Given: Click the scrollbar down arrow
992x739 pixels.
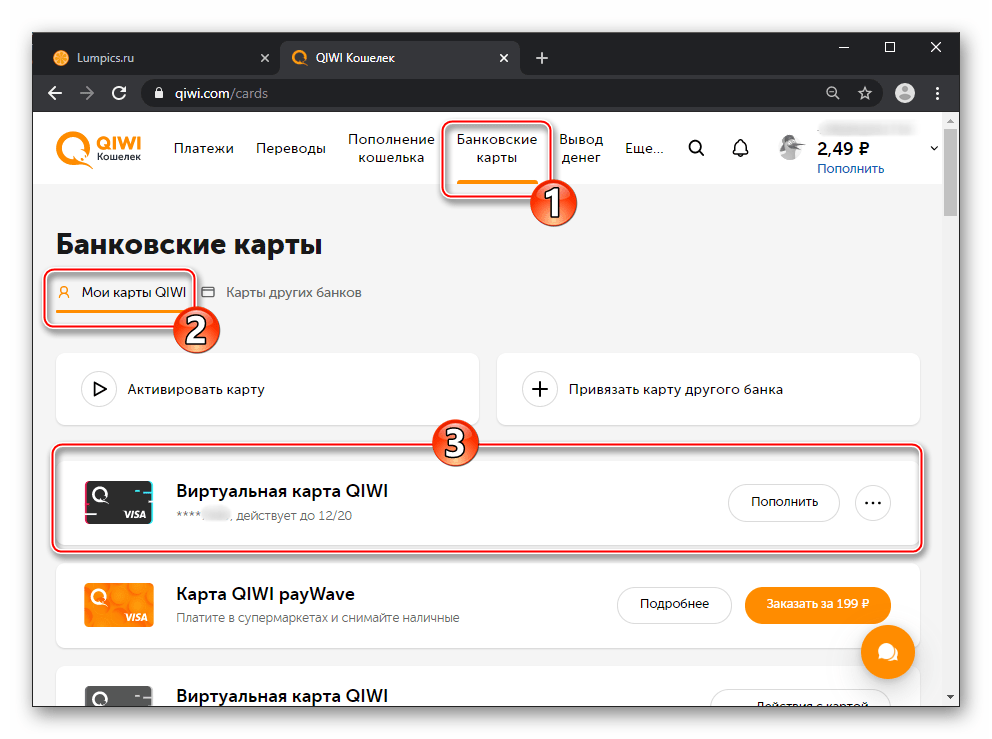Looking at the screenshot, I should click(x=950, y=697).
